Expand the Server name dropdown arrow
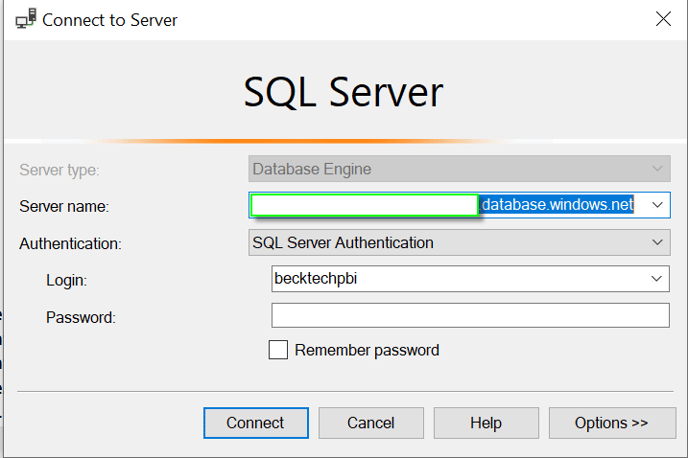This screenshot has height=458, width=688. pos(657,205)
